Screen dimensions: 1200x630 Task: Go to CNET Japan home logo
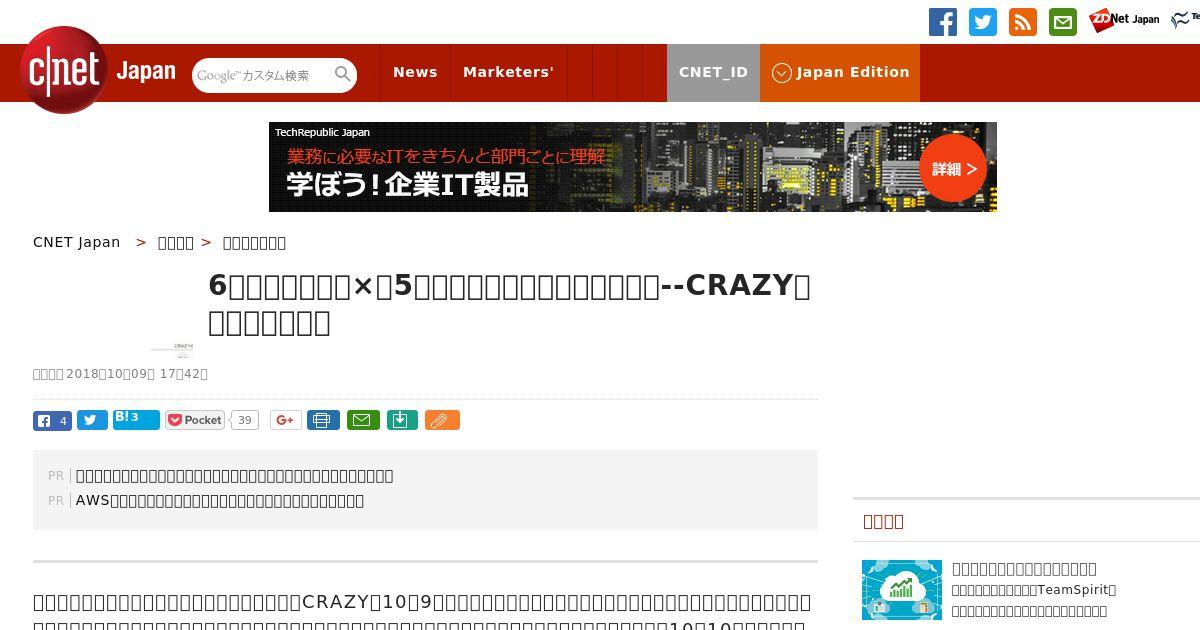(98, 71)
